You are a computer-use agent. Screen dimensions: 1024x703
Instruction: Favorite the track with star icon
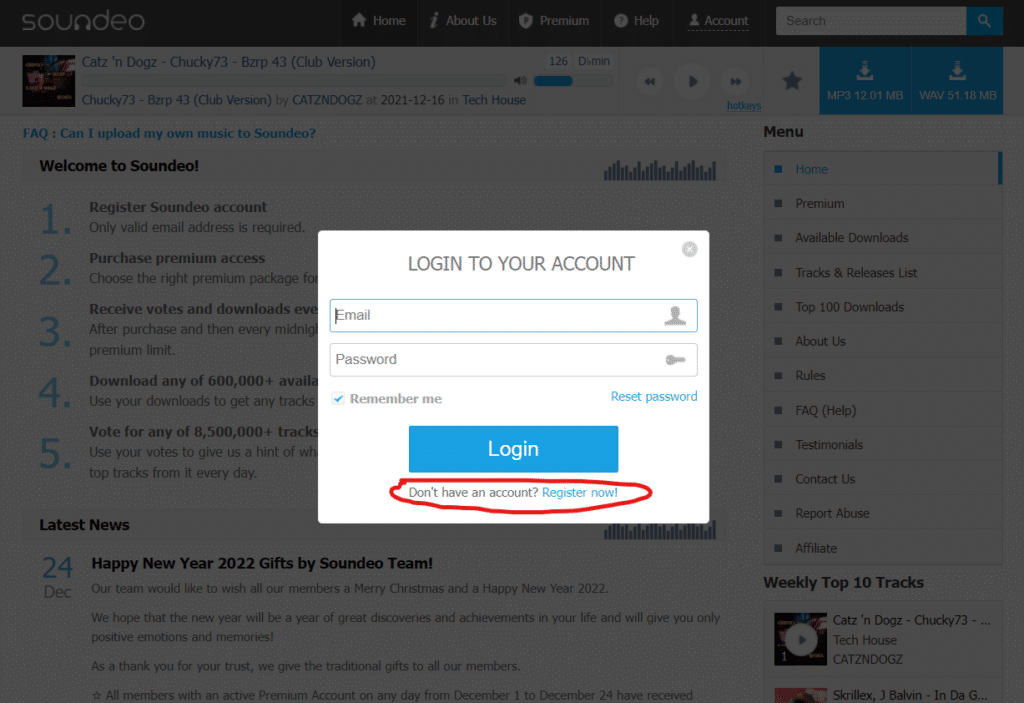pyautogui.click(x=792, y=81)
